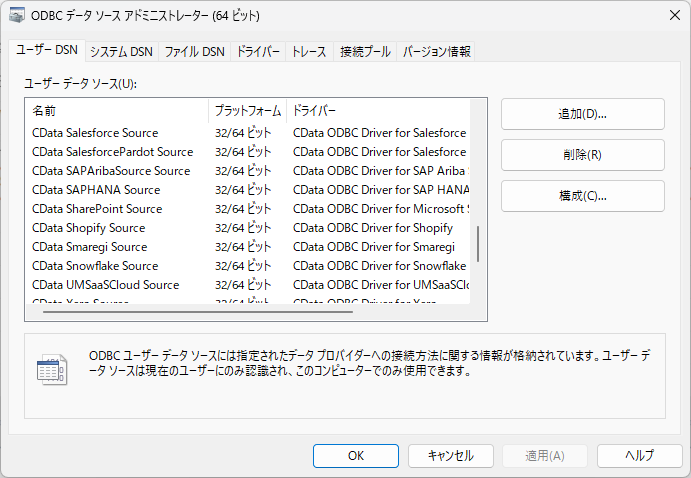The width and height of the screenshot is (691, 478).
Task: Click the CData ODBC Driver for SAP HANA cell
Action: [381, 189]
